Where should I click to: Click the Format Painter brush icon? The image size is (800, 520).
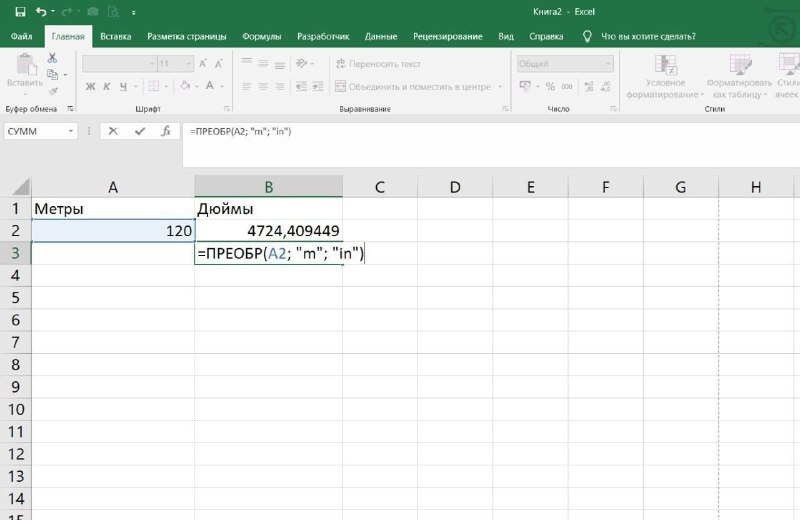click(53, 91)
